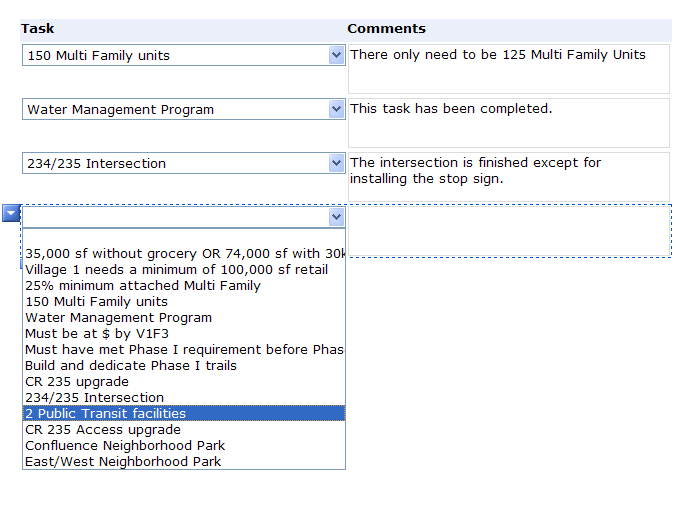Viewport: 698px width, 520px height.
Task: Collapse the empty task dropdown arrow
Action: click(x=337, y=217)
